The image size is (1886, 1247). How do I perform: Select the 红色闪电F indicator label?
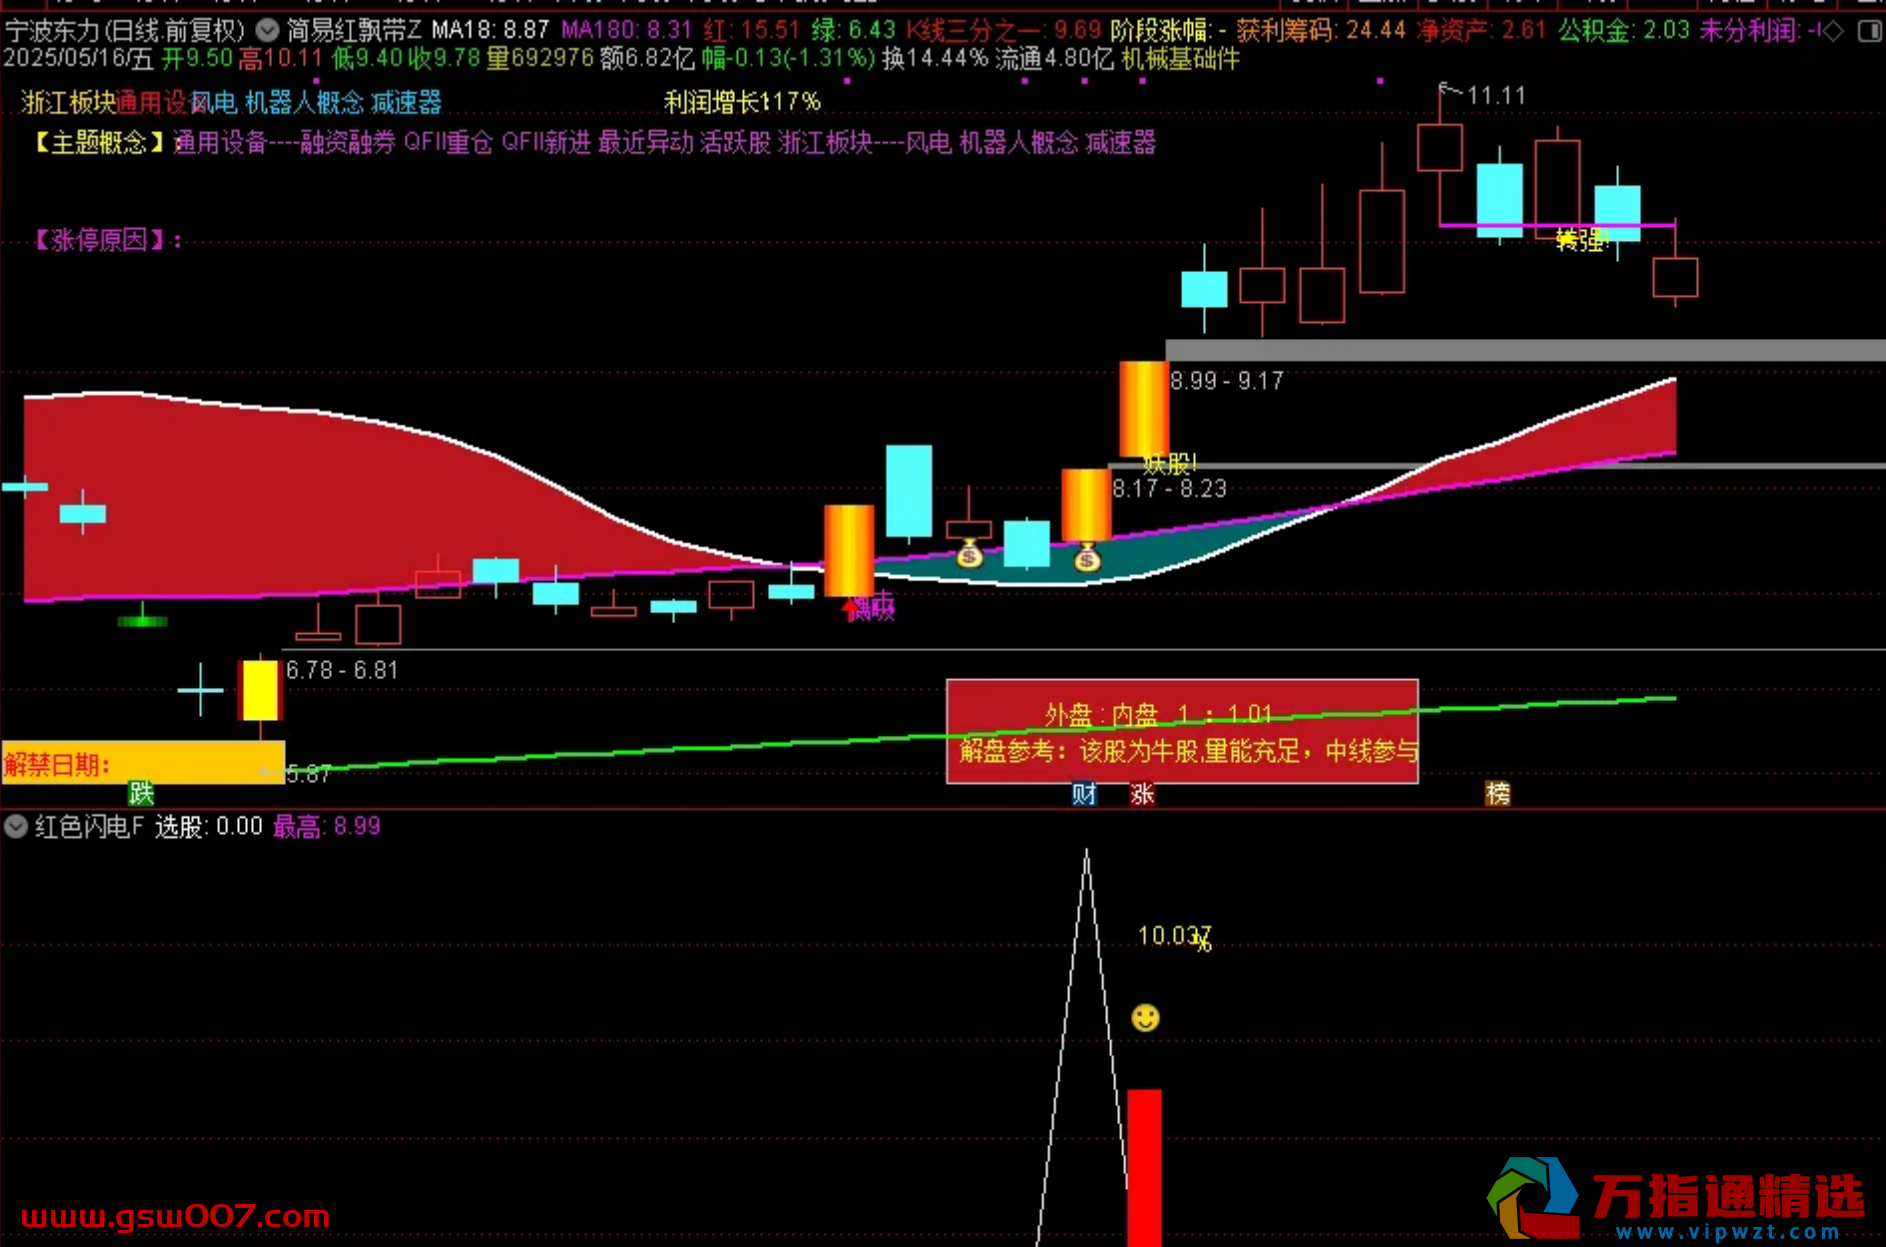coord(90,826)
